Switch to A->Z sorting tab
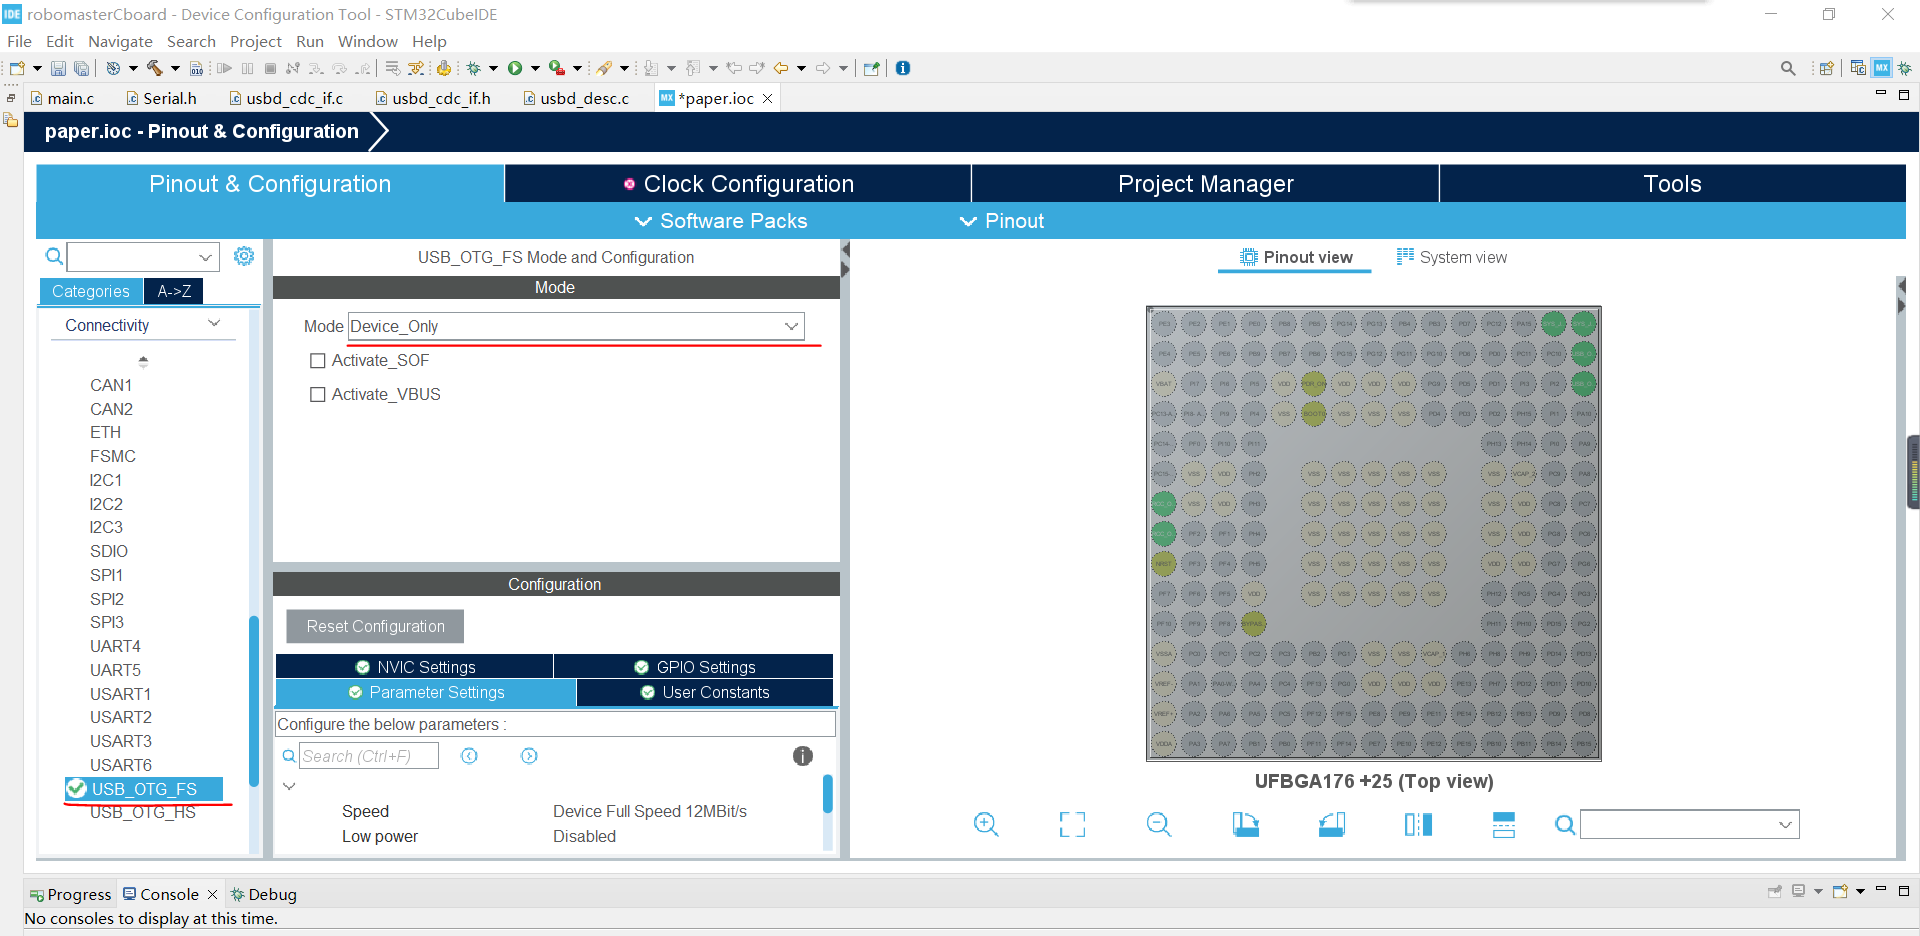Screen dimensions: 1920x936 174,291
